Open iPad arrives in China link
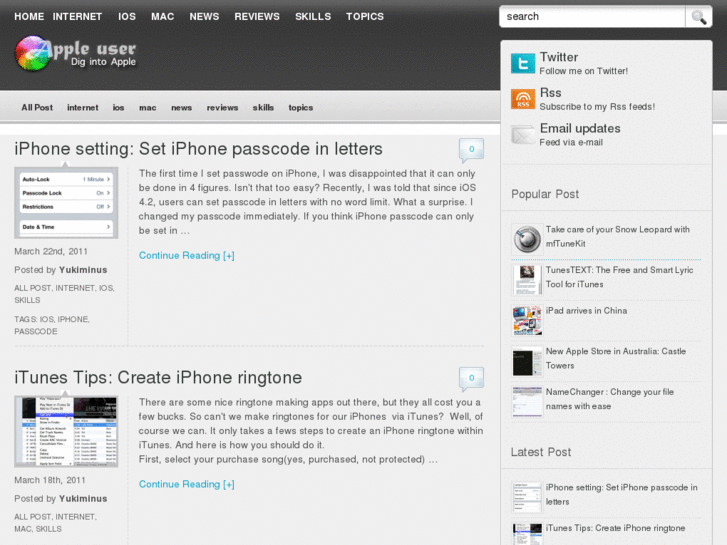727x545 pixels. tap(586, 311)
